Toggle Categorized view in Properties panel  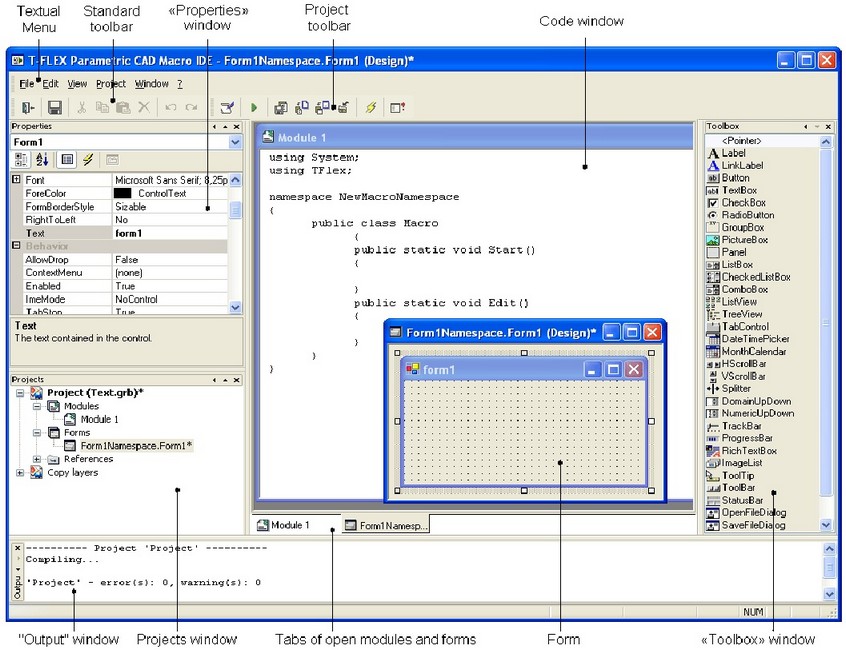point(22,160)
